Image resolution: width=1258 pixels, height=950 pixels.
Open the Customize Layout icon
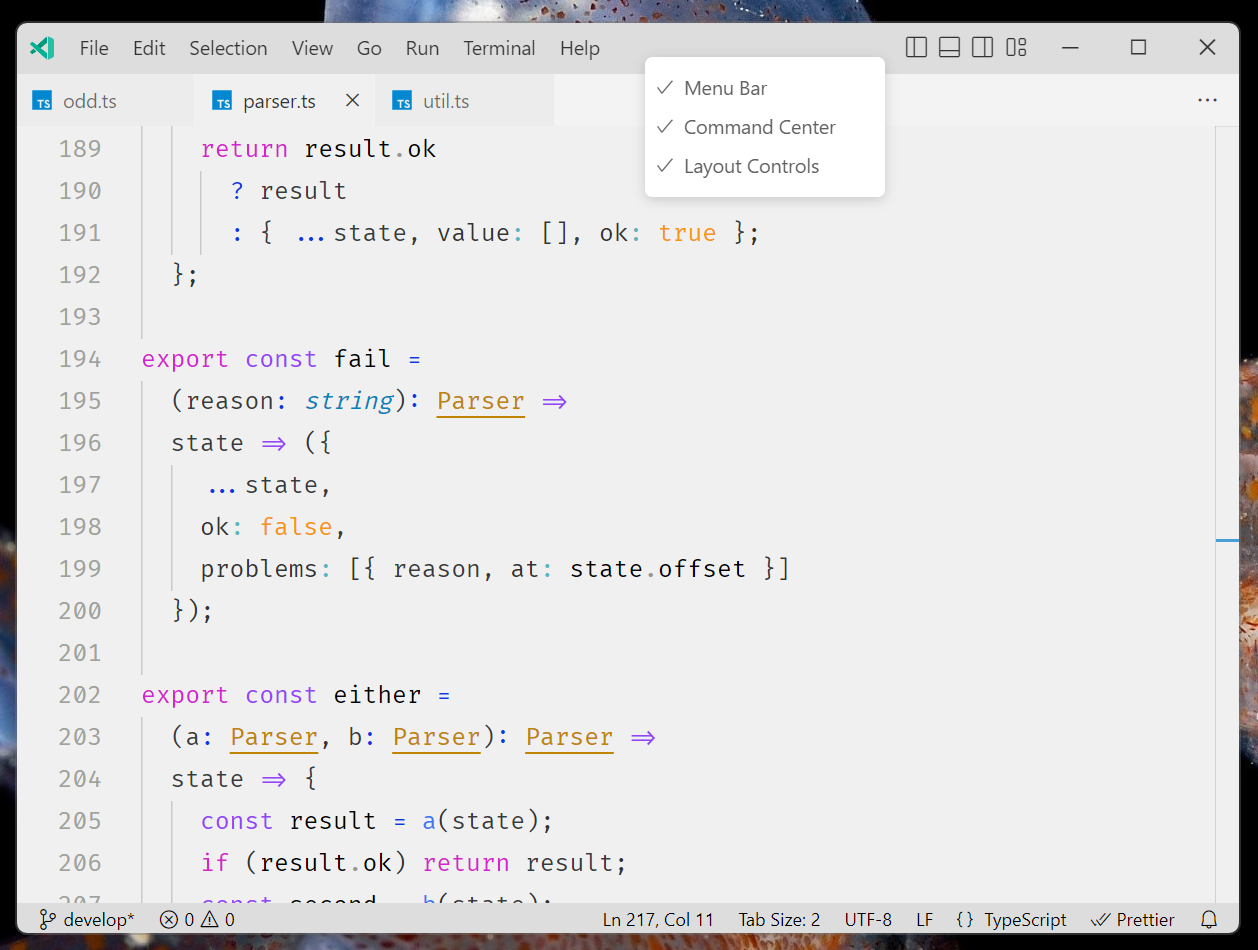coord(1015,46)
